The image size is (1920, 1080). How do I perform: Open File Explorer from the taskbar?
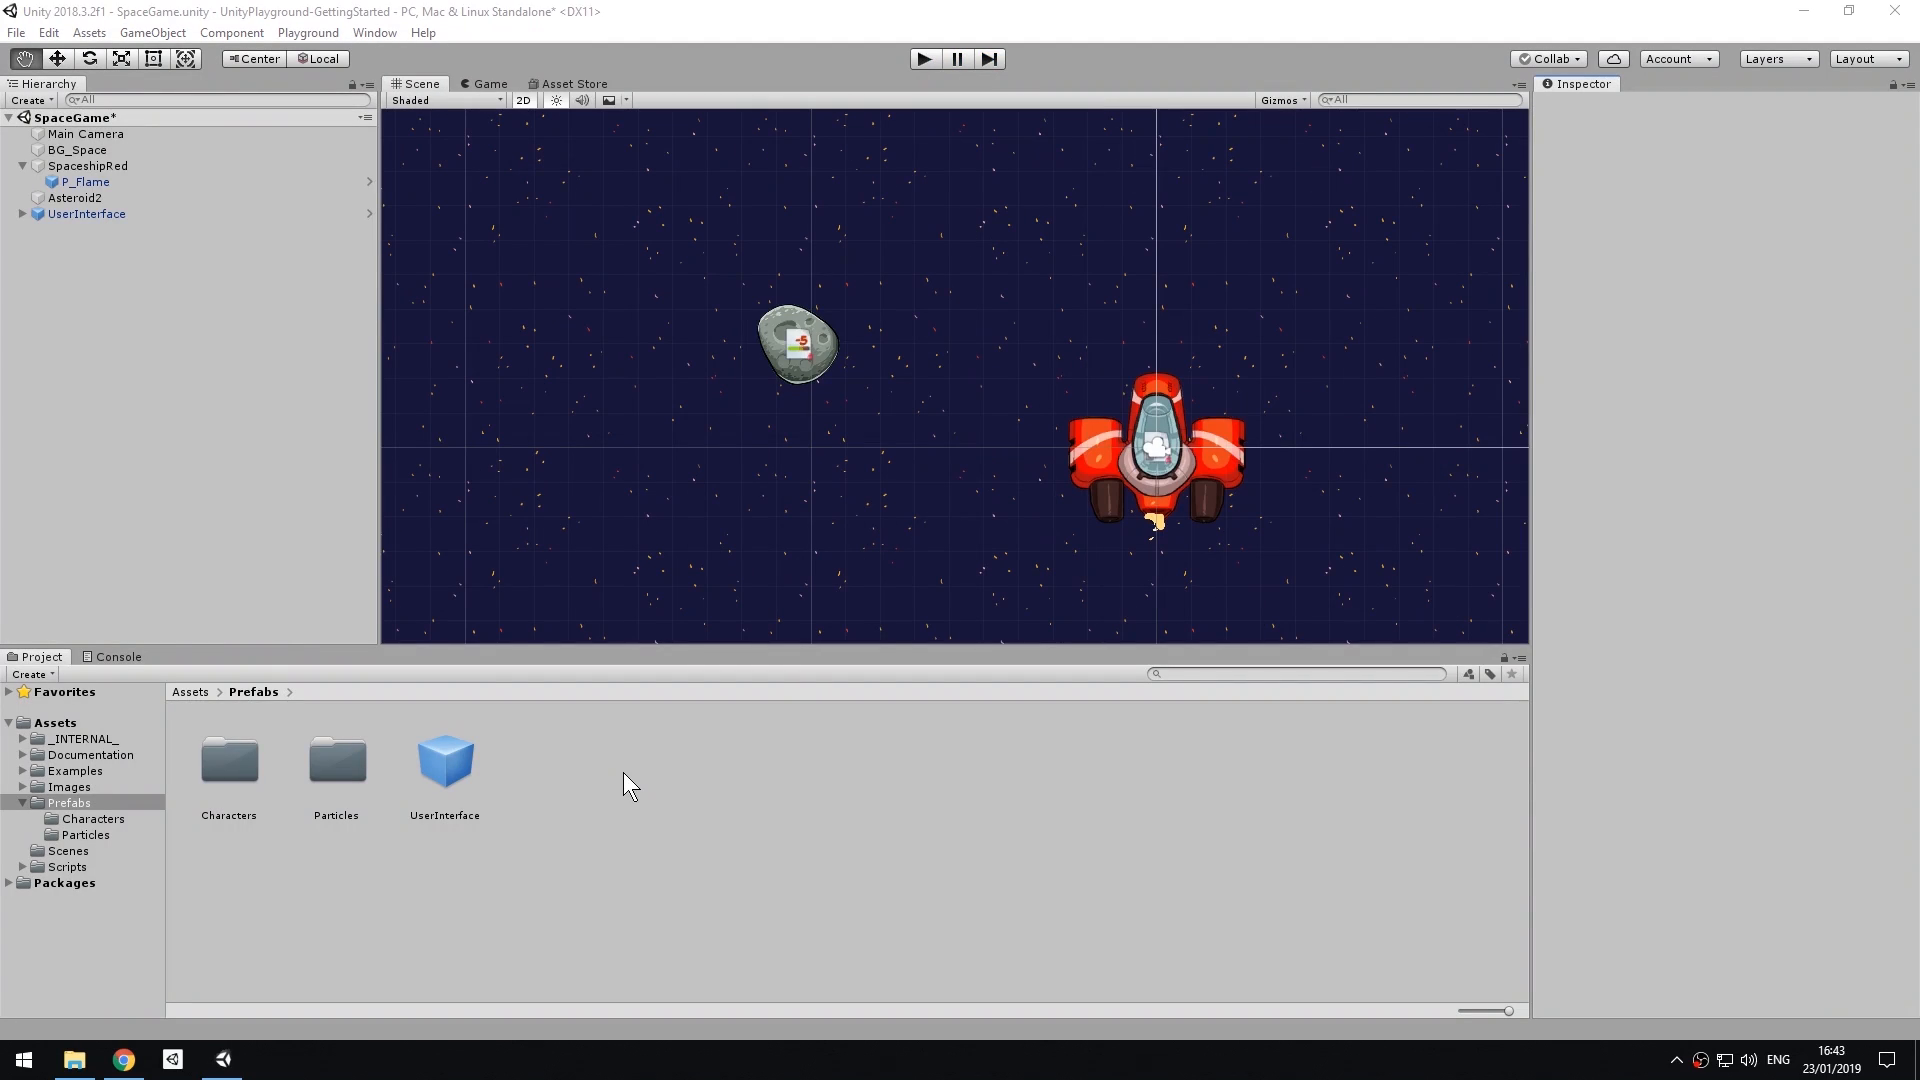74,1060
